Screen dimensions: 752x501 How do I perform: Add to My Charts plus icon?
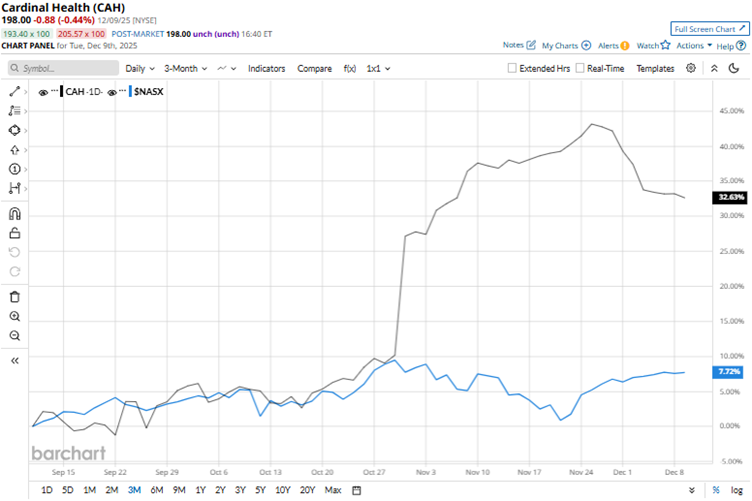[586, 46]
